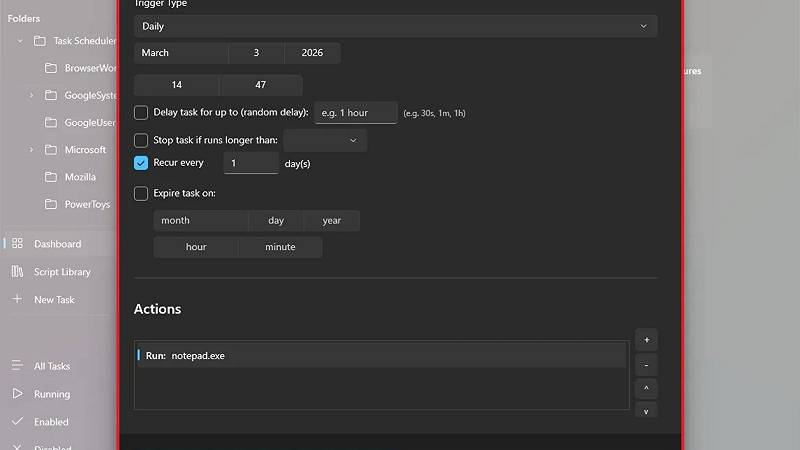This screenshot has width=800, height=450.
Task: Expand the GoogleSystem folder chevron
Action: click(x=31, y=95)
